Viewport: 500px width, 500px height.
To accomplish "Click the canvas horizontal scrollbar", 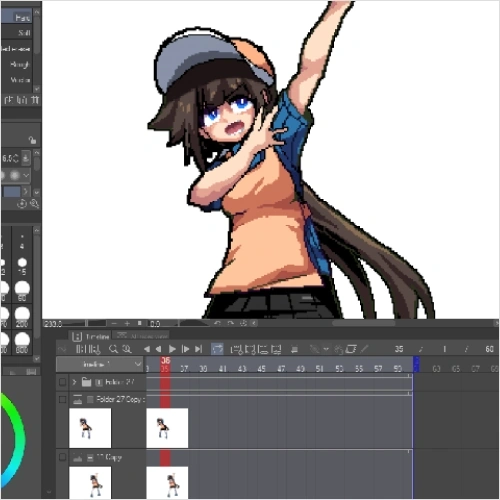I will pos(364,323).
